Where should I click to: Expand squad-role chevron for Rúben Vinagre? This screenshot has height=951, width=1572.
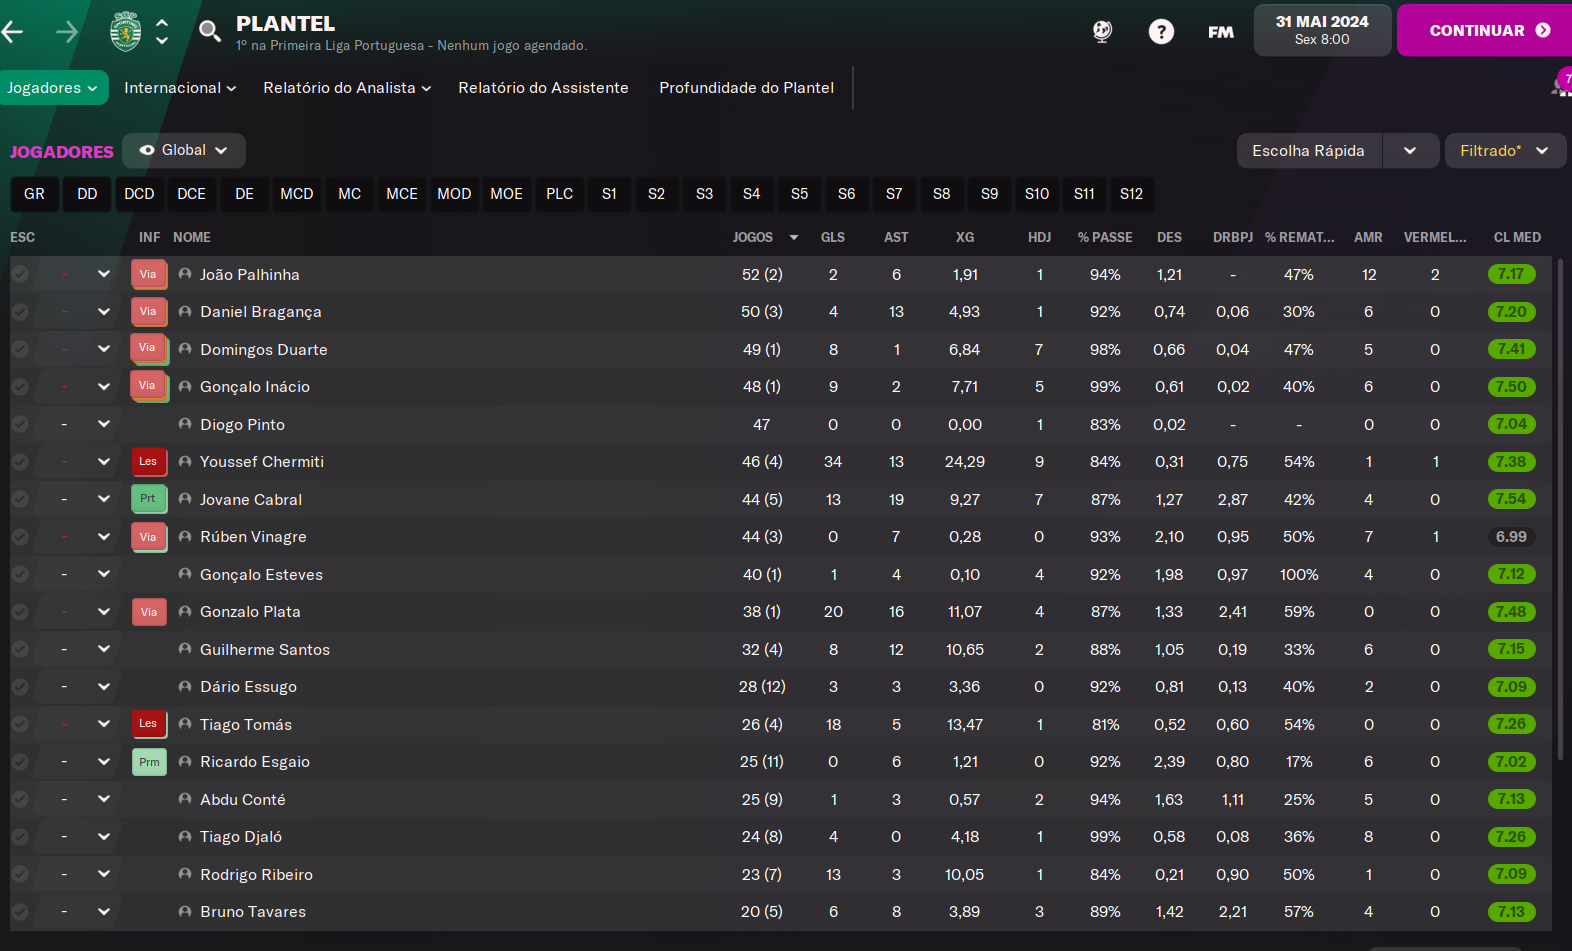pos(103,536)
